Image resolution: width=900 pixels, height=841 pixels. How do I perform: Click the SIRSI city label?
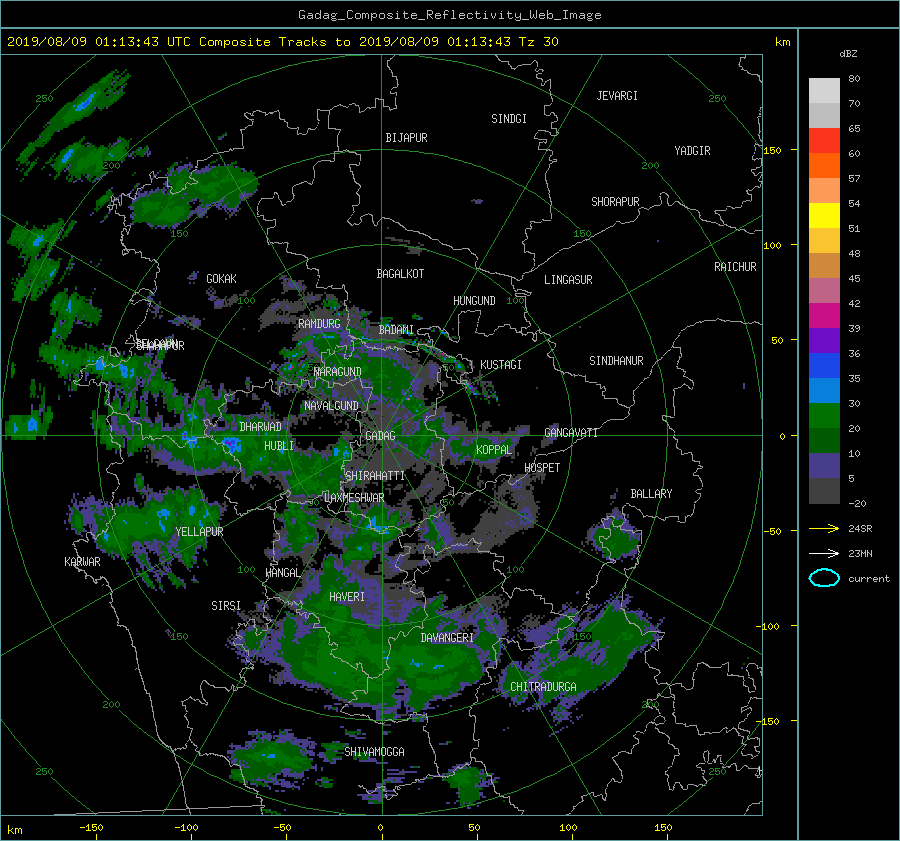click(x=226, y=606)
